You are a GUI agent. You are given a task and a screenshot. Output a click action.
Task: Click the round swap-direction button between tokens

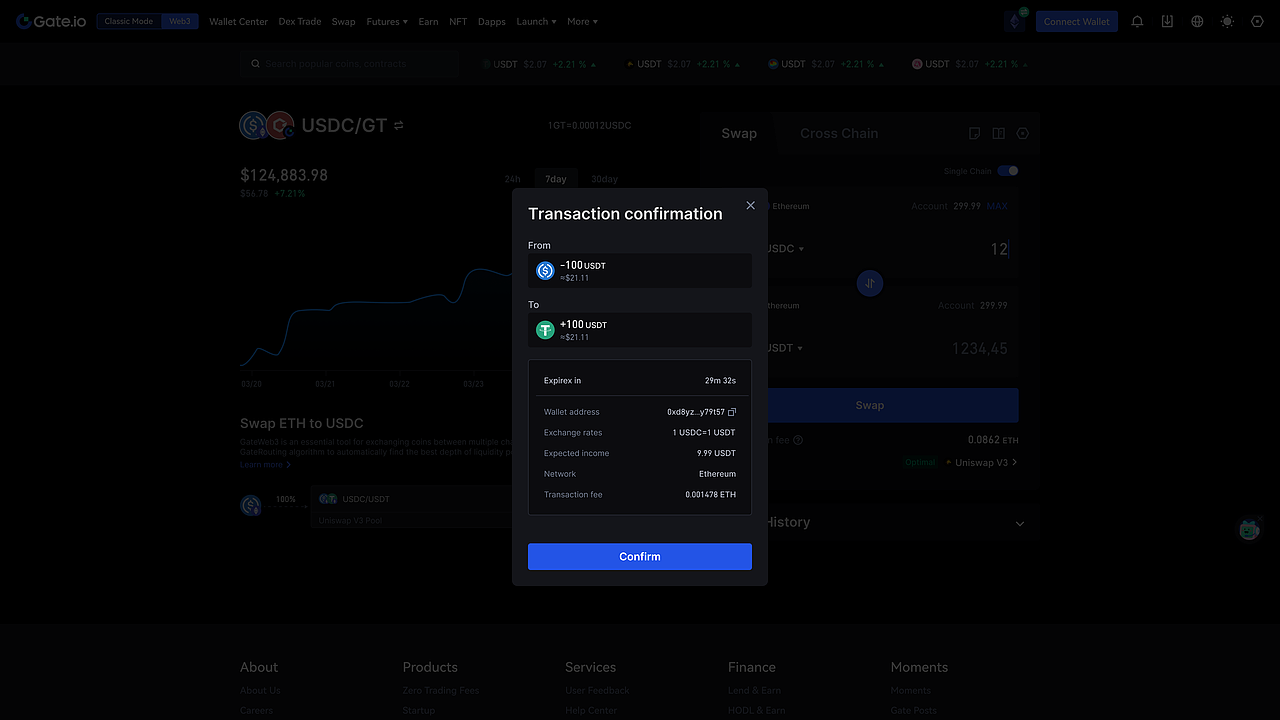pos(870,284)
